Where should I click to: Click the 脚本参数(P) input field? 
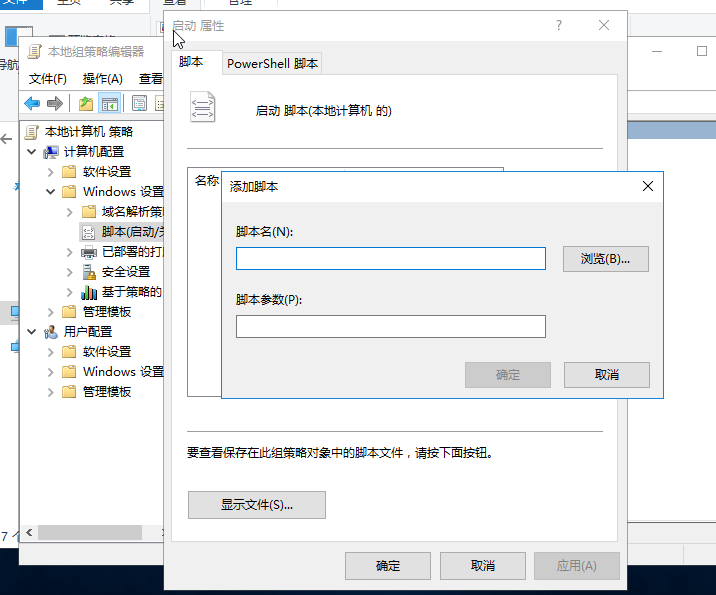(391, 327)
